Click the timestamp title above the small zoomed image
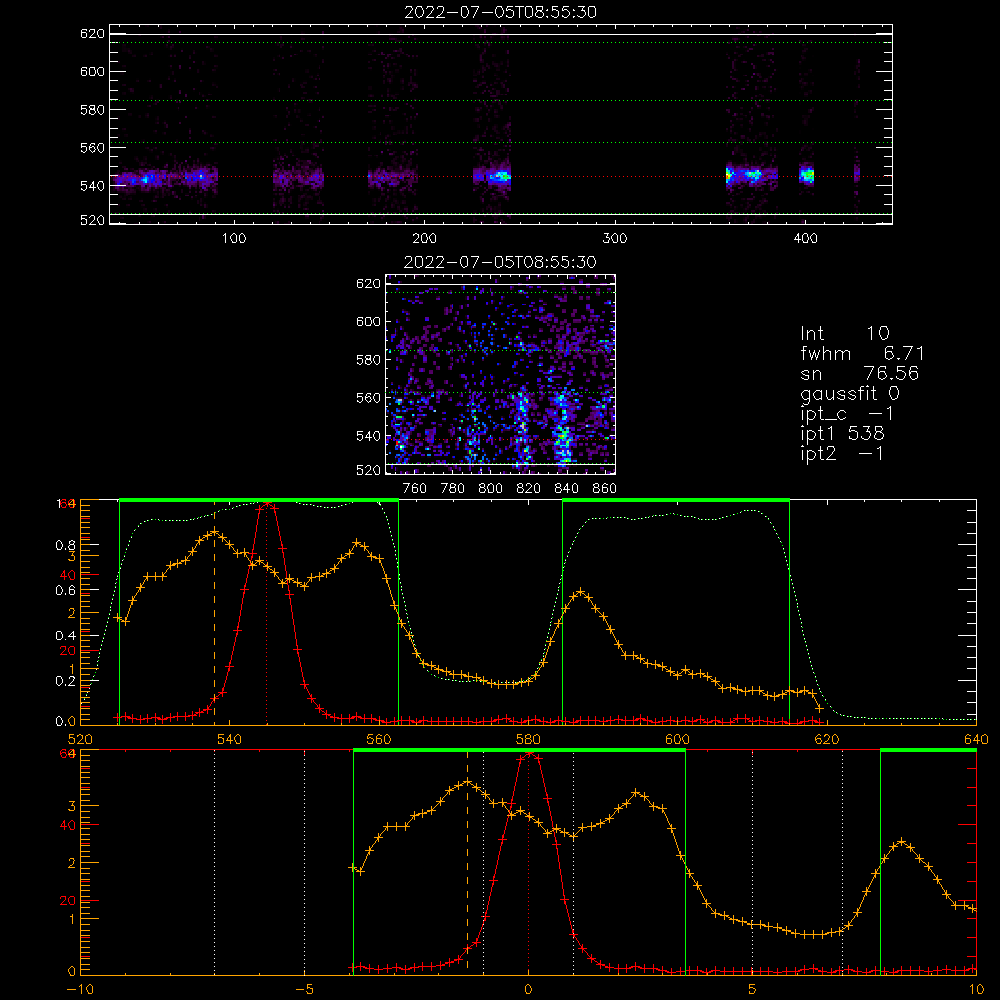 [x=500, y=262]
